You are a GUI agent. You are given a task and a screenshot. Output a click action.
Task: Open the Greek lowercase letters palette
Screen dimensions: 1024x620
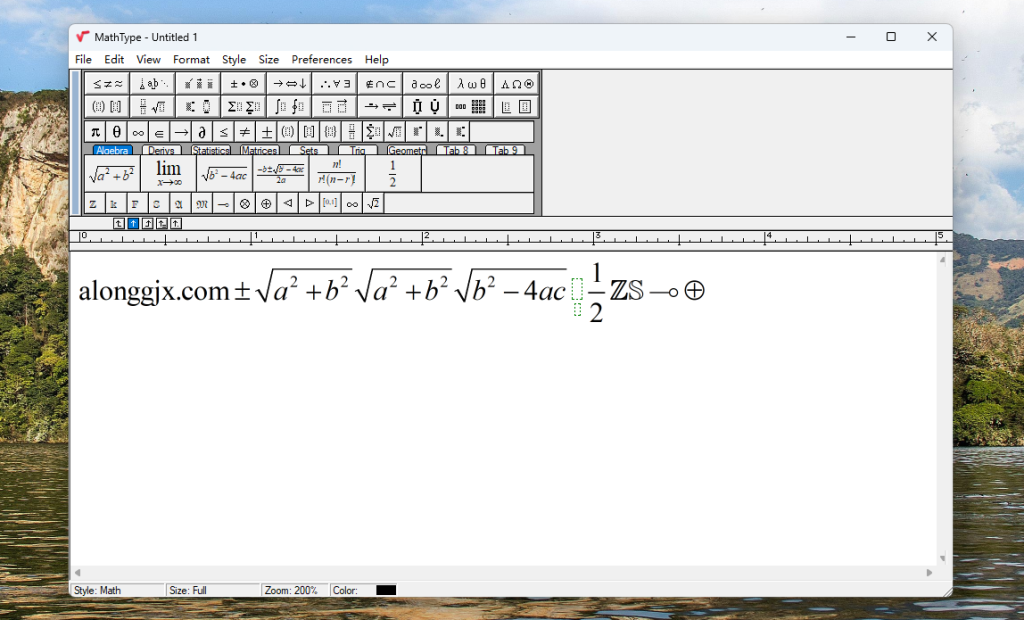[x=471, y=84]
